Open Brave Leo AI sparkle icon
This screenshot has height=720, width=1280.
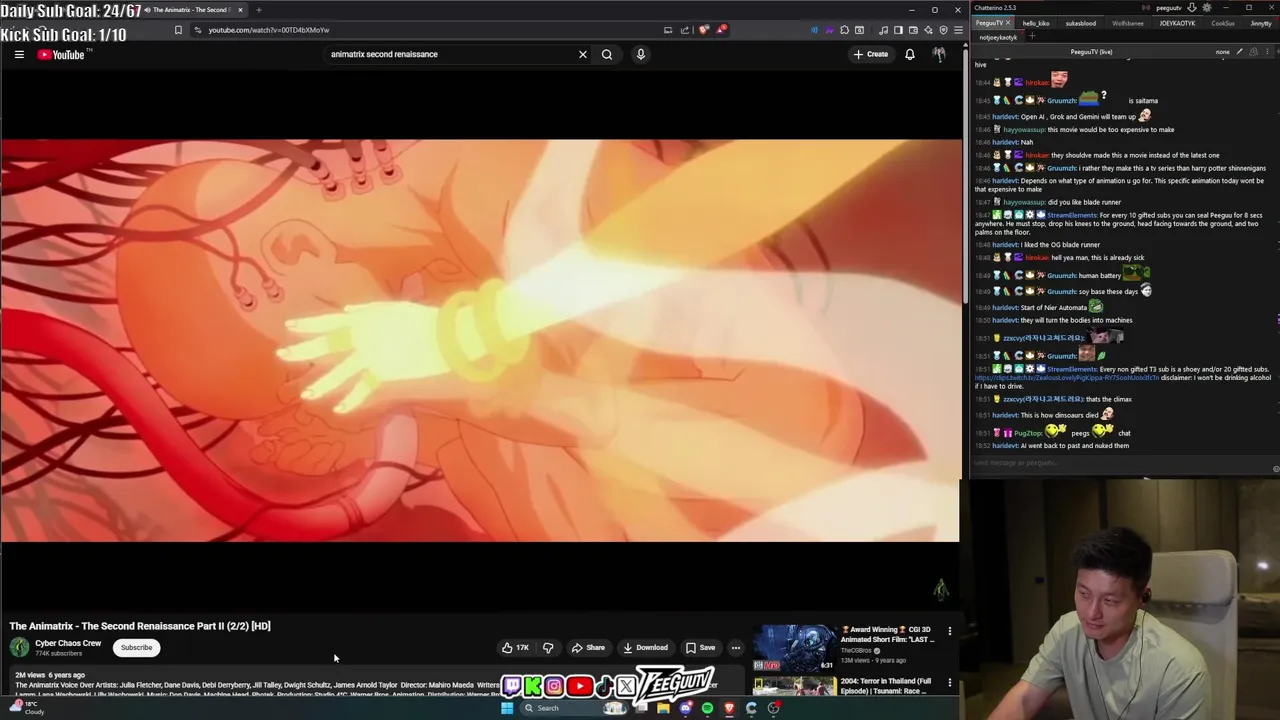928,30
